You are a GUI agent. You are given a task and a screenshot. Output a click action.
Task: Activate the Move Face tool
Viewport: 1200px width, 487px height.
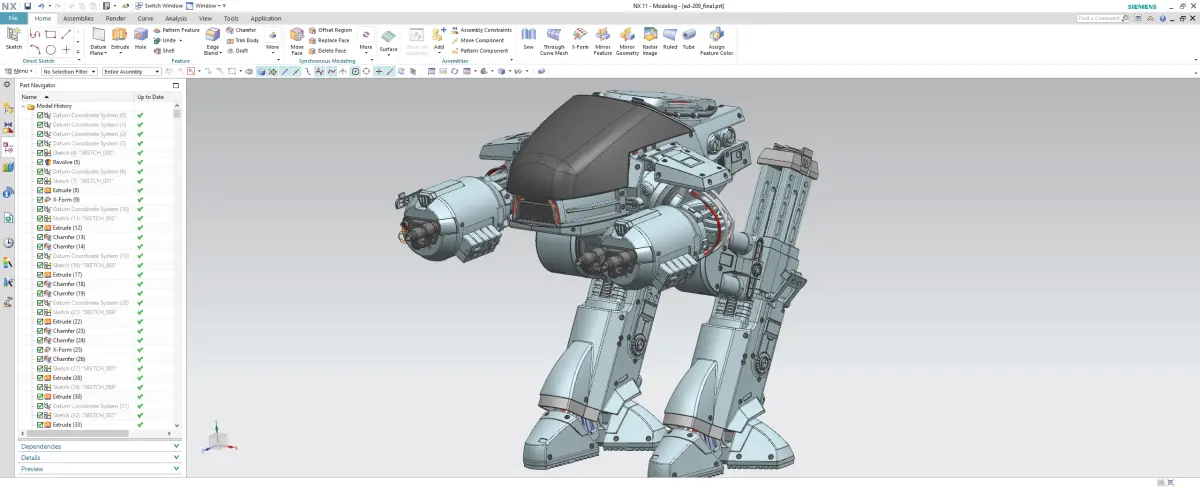[x=297, y=40]
